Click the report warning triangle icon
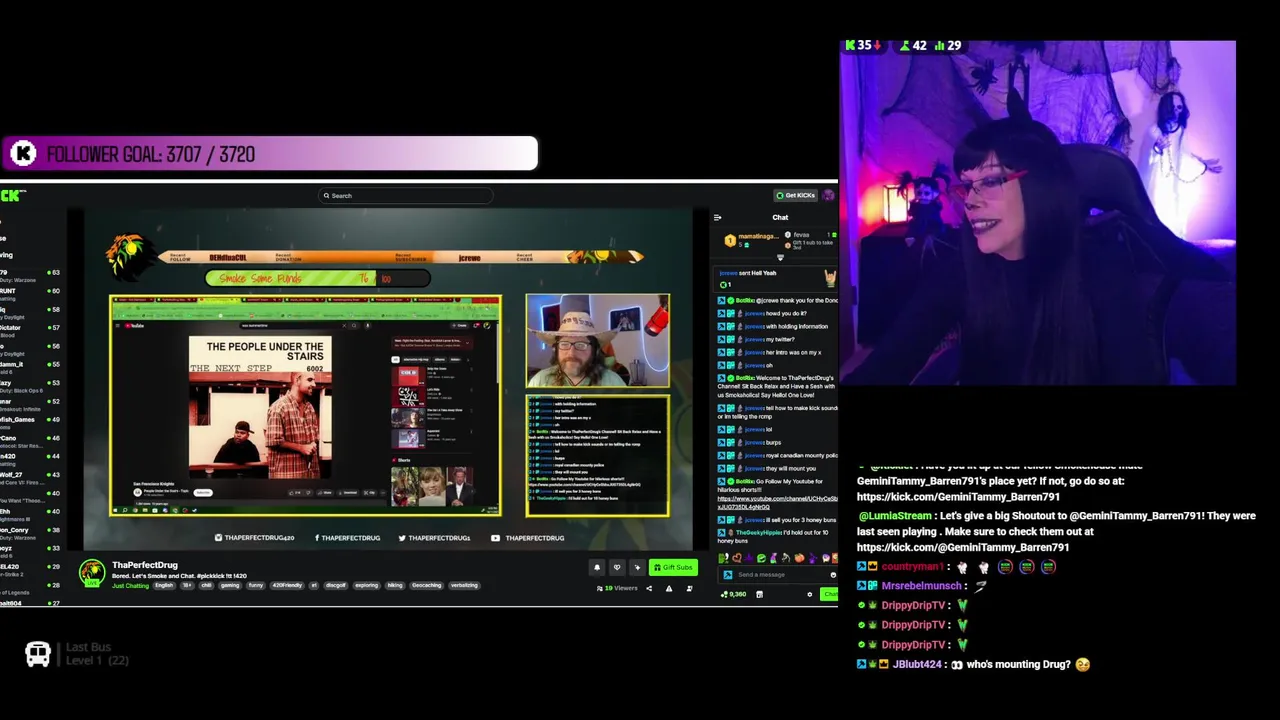 click(669, 588)
